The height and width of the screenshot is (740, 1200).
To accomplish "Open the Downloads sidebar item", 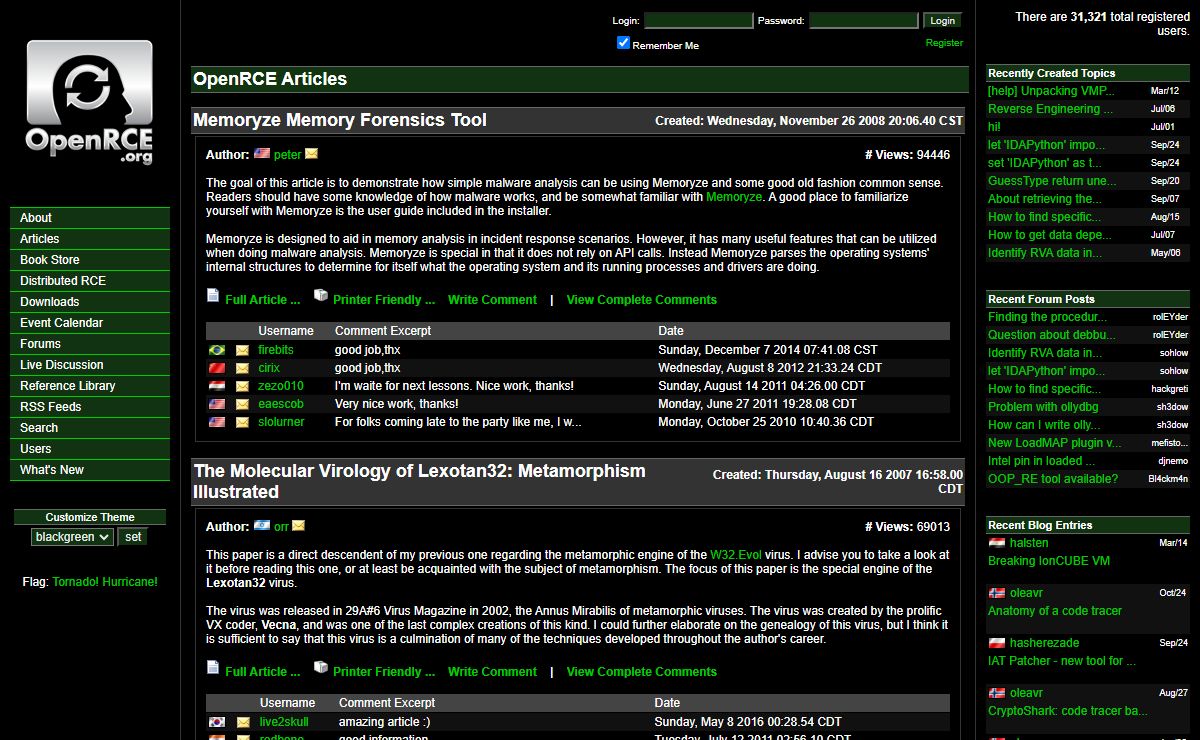I will tap(90, 302).
